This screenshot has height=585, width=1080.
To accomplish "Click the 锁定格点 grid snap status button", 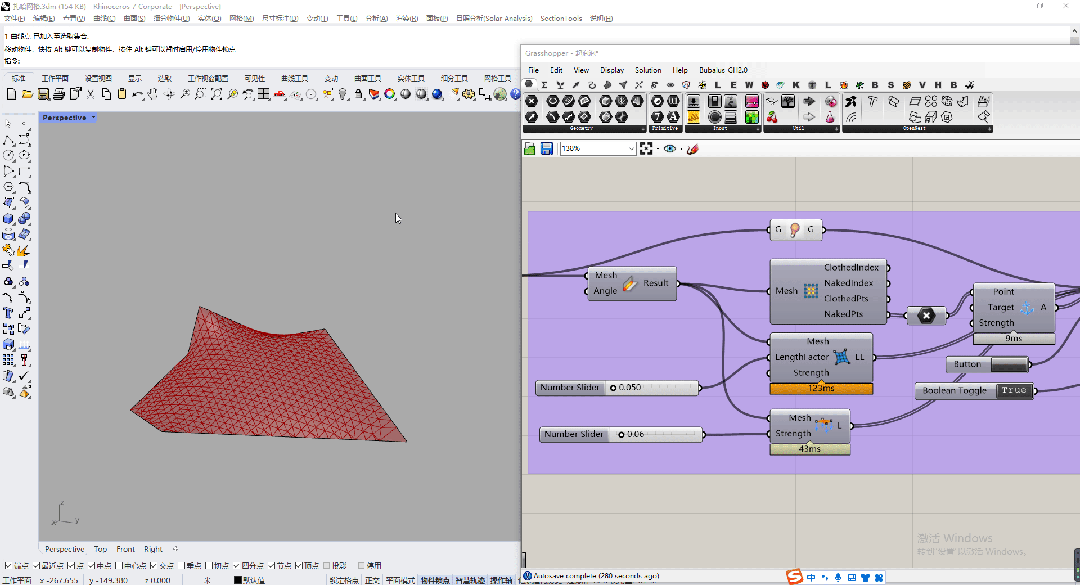I will click(344, 580).
